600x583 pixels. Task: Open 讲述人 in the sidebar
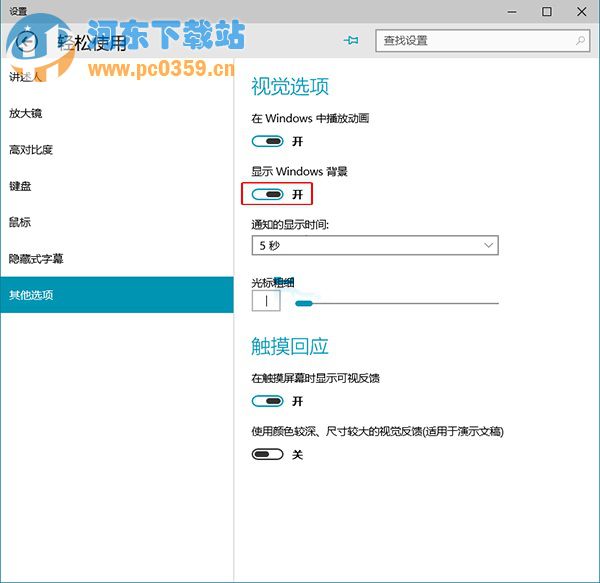(x=117, y=77)
